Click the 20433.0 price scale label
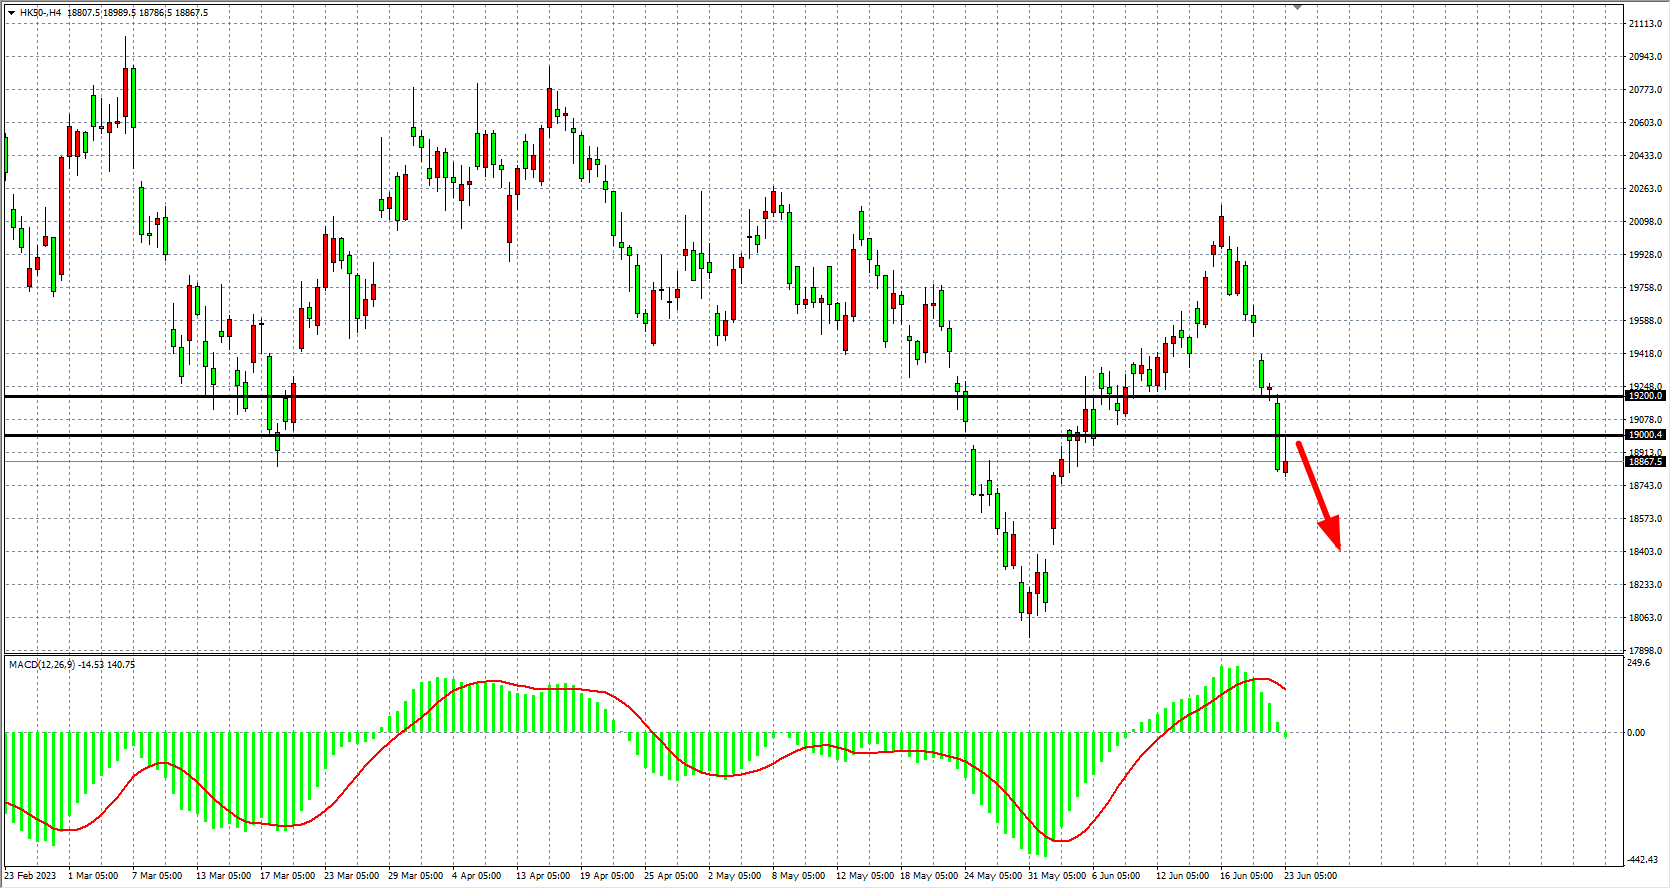1671x889 pixels. pyautogui.click(x=1645, y=156)
